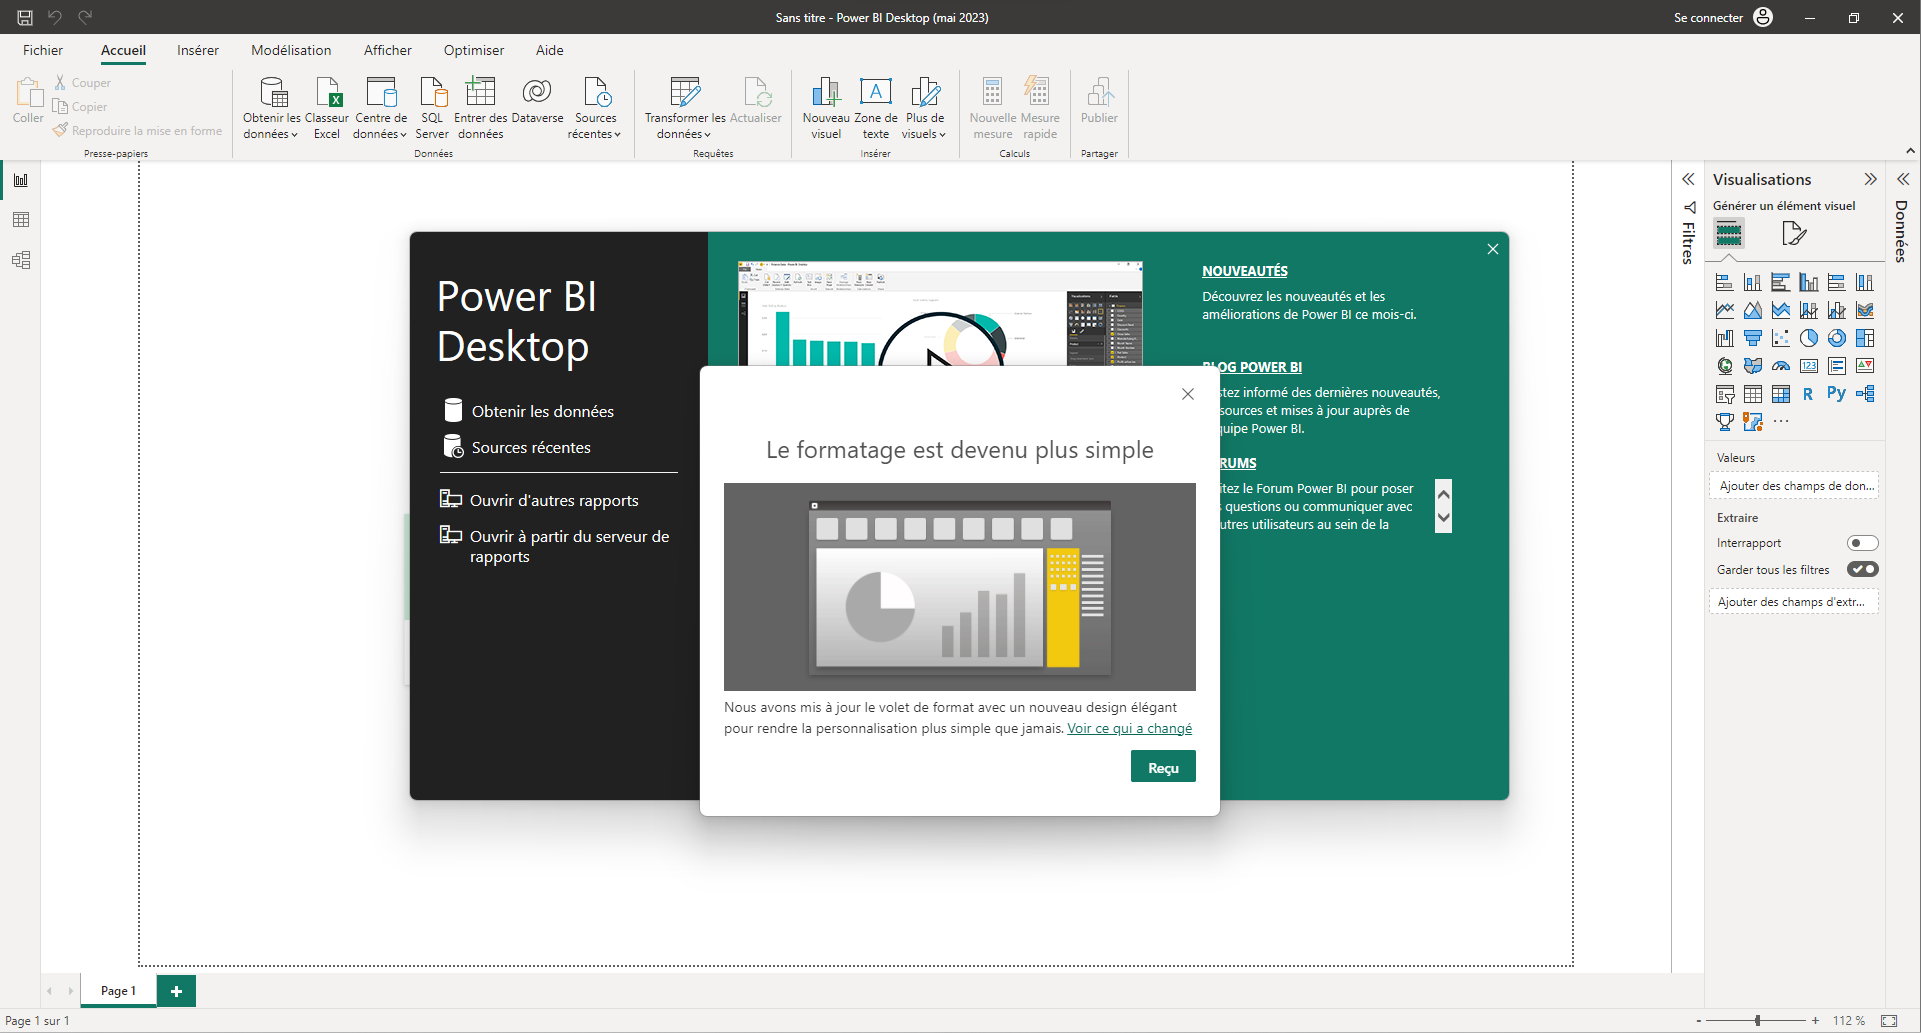Click the Page 1 tab

[x=118, y=990]
